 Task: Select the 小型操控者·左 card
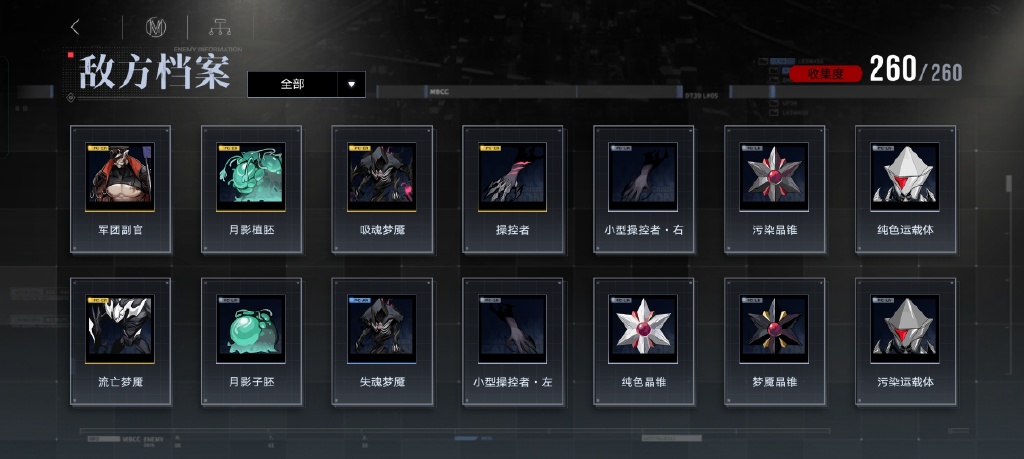[513, 341]
